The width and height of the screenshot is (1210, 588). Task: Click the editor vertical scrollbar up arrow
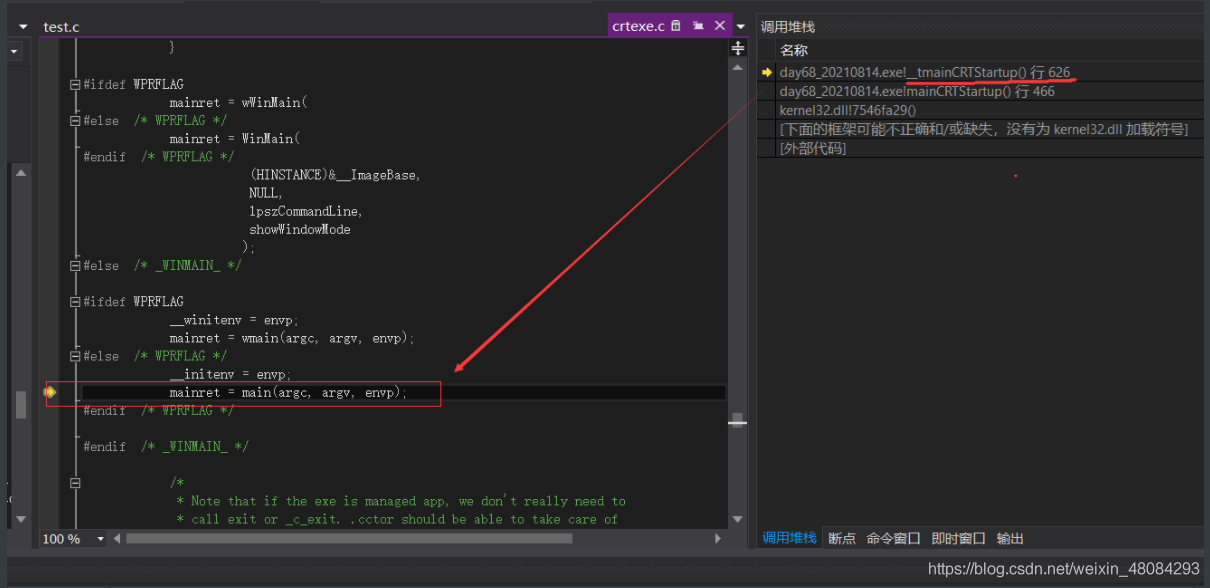pyautogui.click(x=738, y=68)
